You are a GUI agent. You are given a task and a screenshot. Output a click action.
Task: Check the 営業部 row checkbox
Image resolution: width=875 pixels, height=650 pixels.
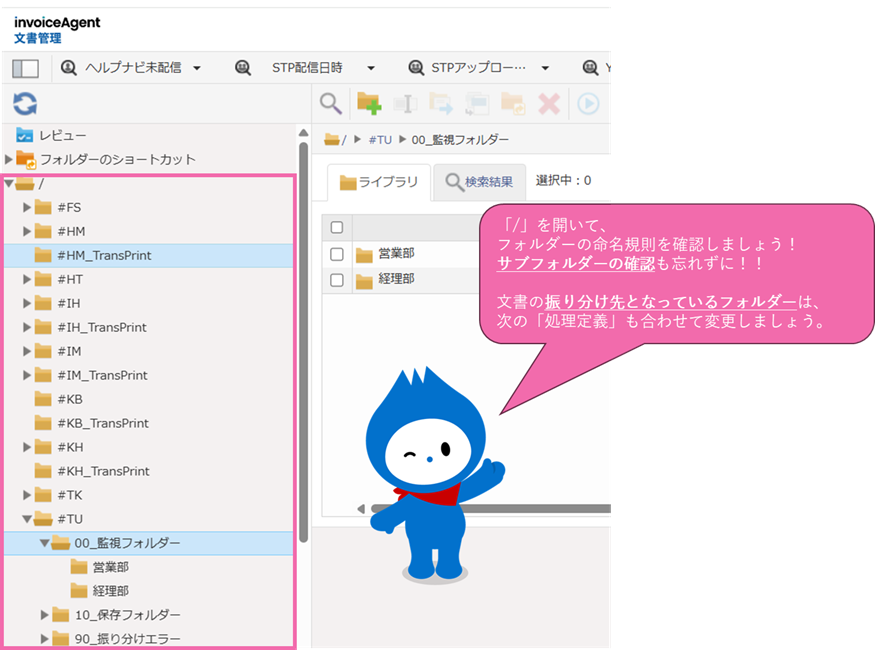pos(337,254)
